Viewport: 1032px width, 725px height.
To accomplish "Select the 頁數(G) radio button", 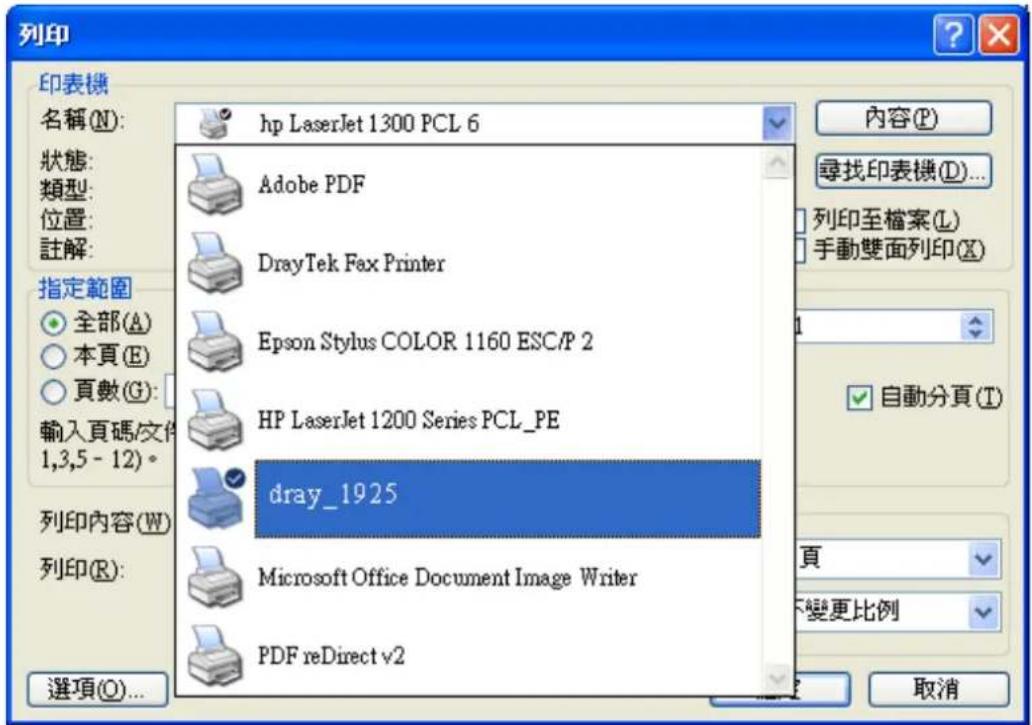I will pos(54,392).
